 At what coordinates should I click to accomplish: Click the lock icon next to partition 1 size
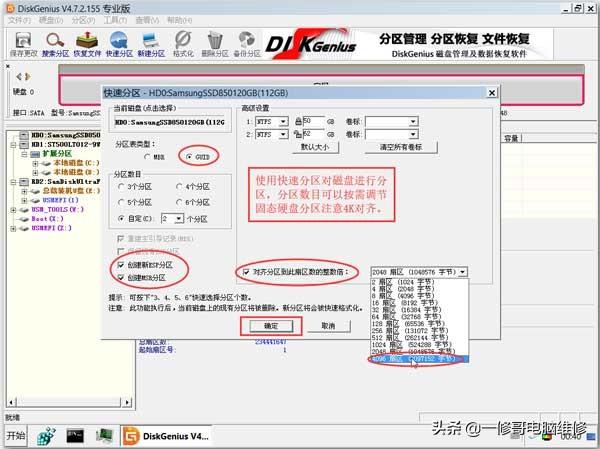tap(298, 122)
